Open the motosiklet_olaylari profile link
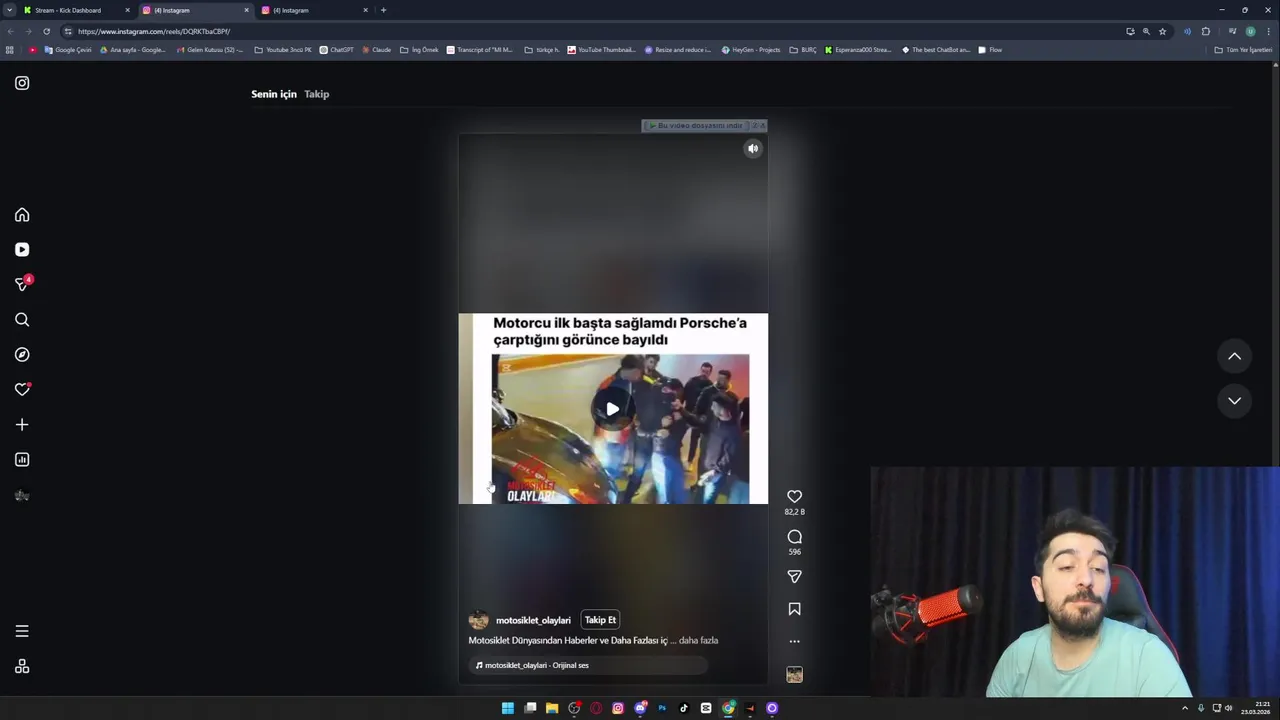The image size is (1280, 720). click(x=533, y=621)
